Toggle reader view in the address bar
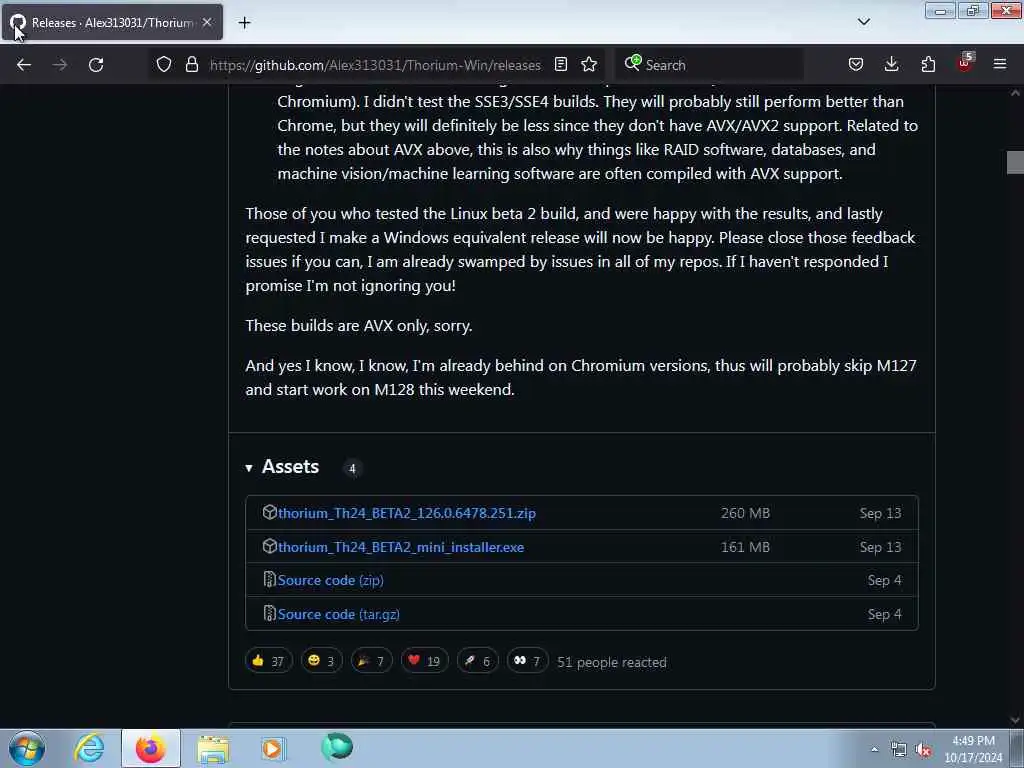 [560, 65]
